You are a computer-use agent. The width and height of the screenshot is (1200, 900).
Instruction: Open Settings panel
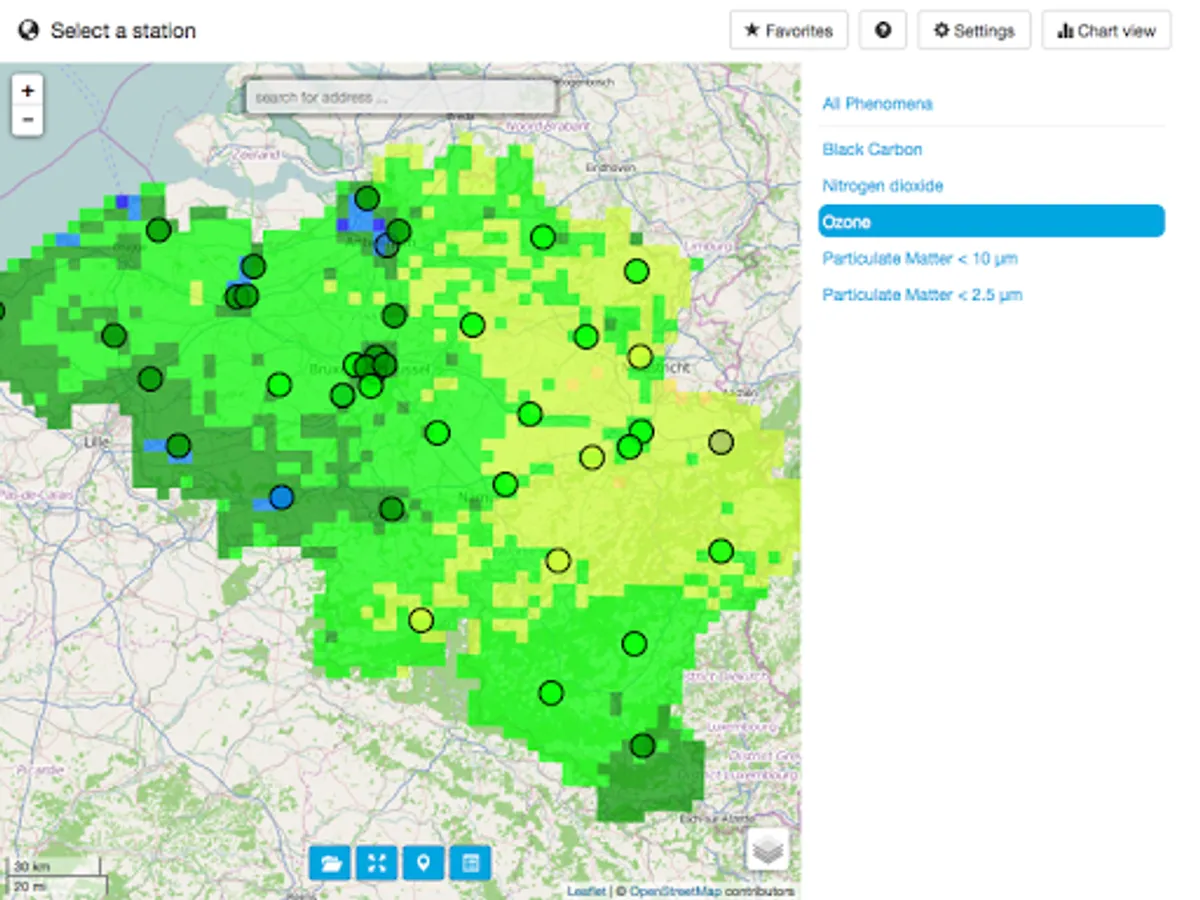tap(974, 31)
